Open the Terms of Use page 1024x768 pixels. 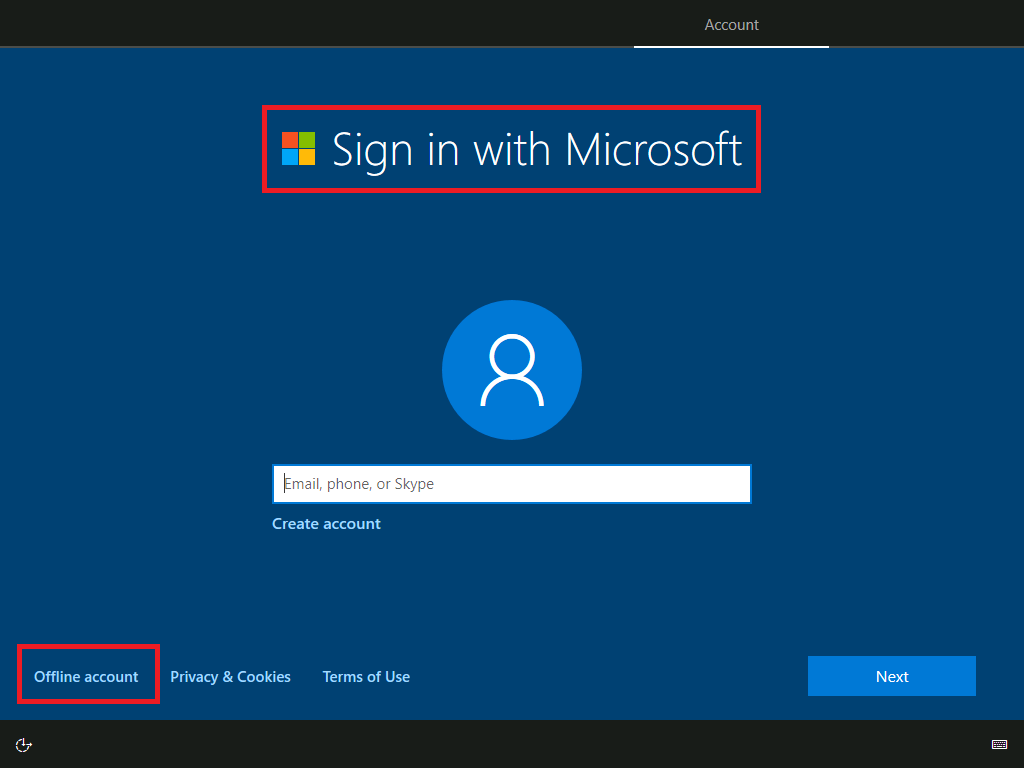point(366,676)
